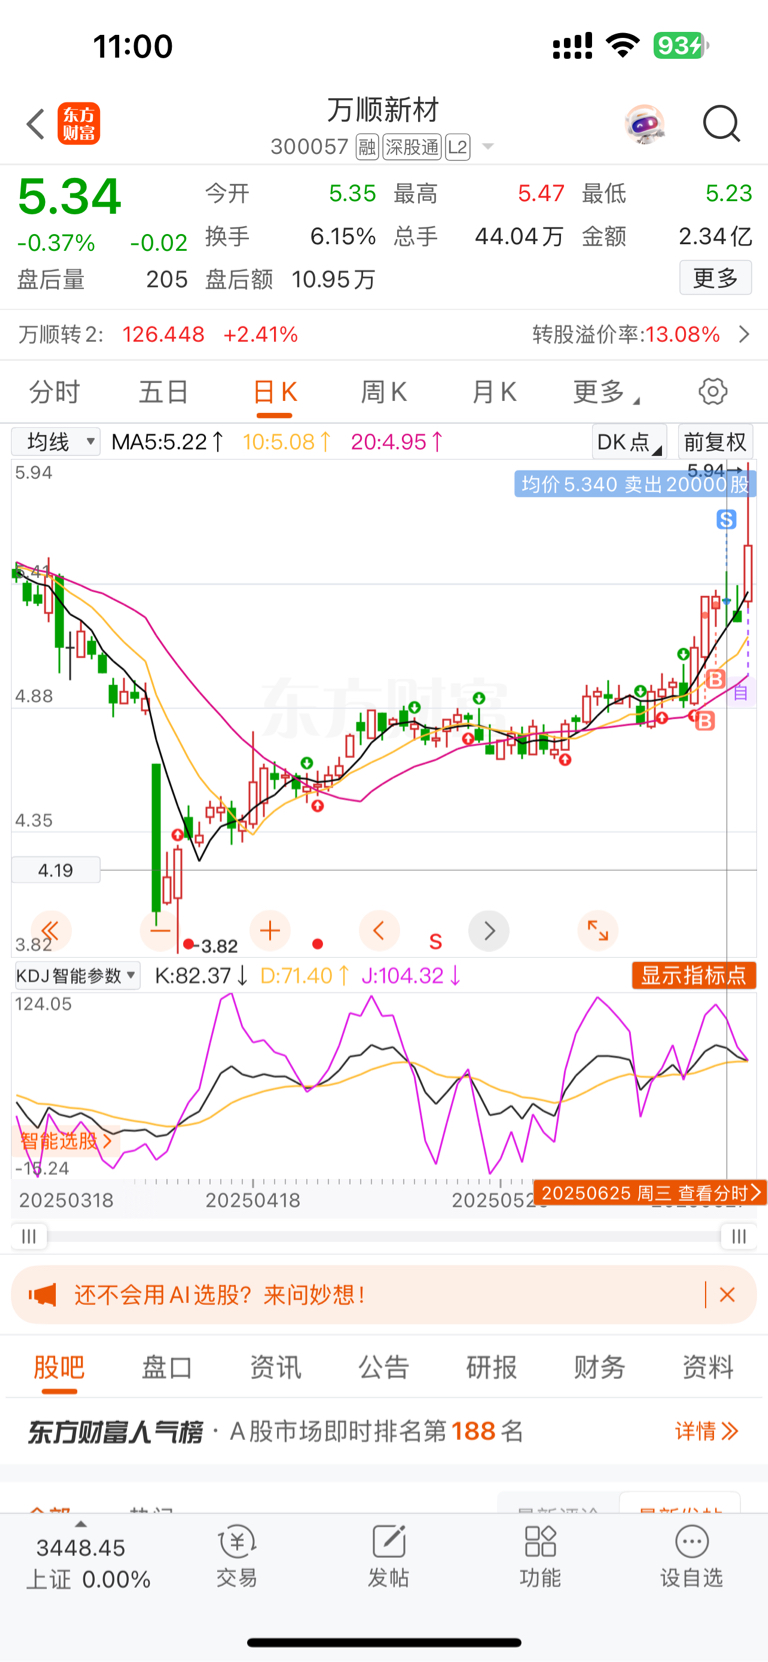The image size is (768, 1662).
Task: Tap current price 5.34
Action: [x=70, y=197]
